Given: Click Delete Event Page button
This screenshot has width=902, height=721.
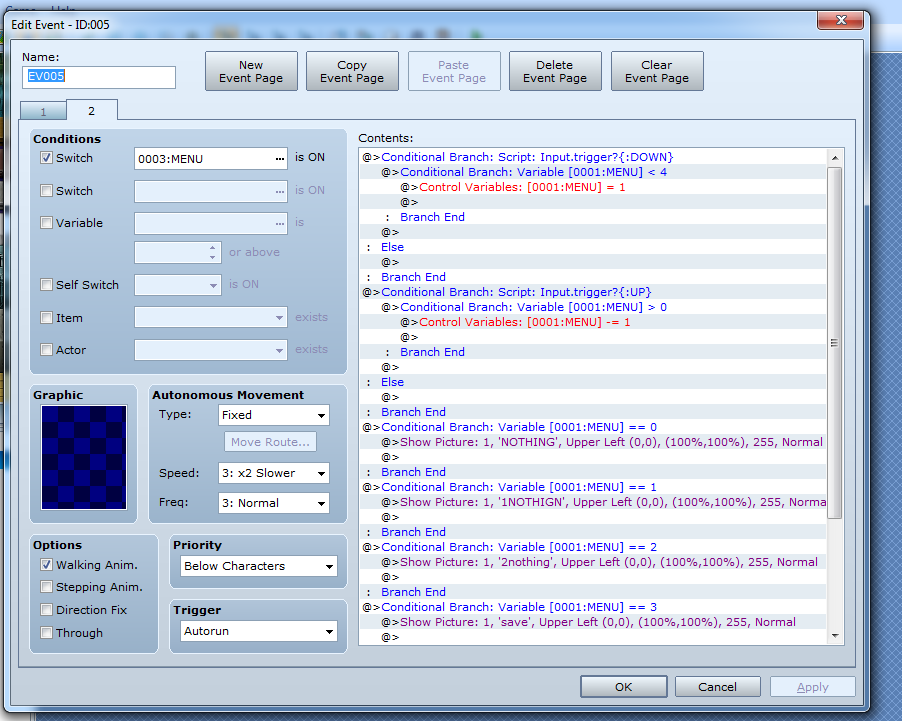Looking at the screenshot, I should pyautogui.click(x=555, y=71).
